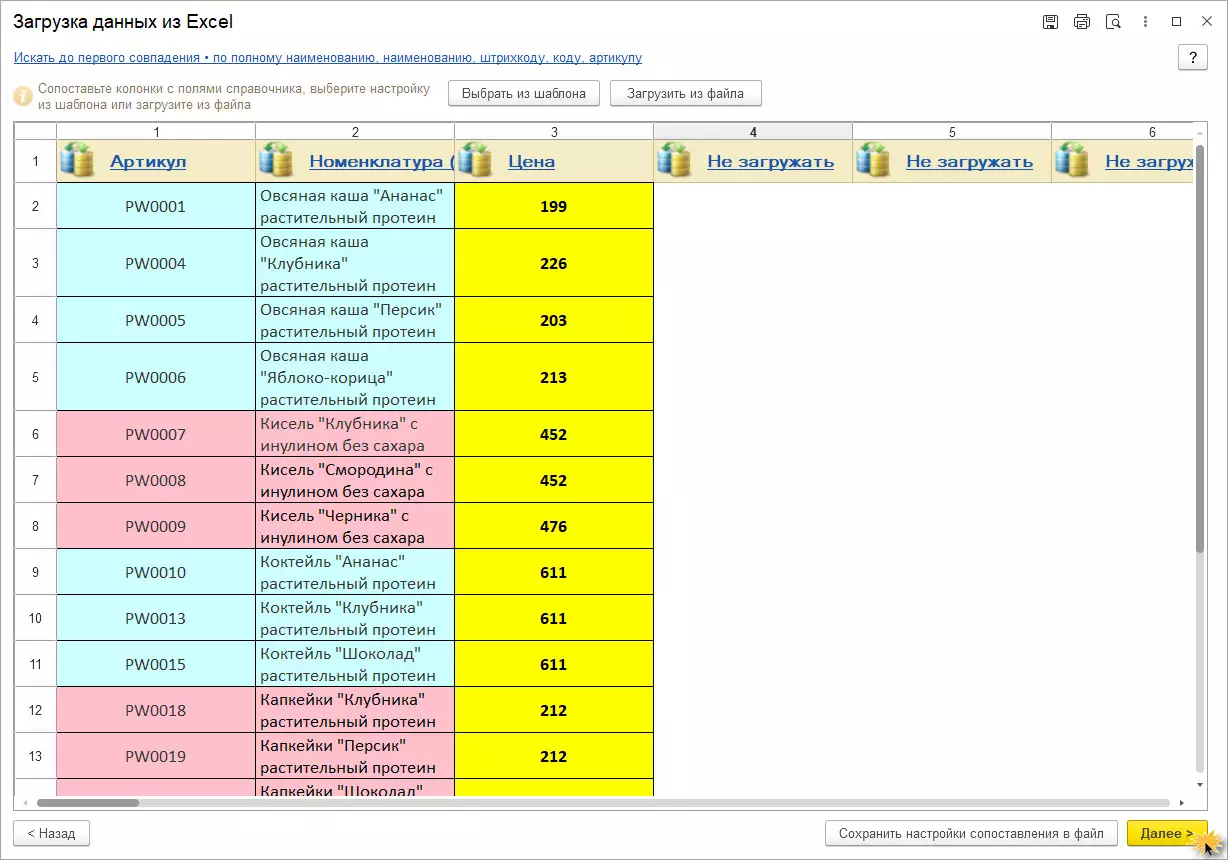
Task: Open the search settings link at top
Action: 327,58
